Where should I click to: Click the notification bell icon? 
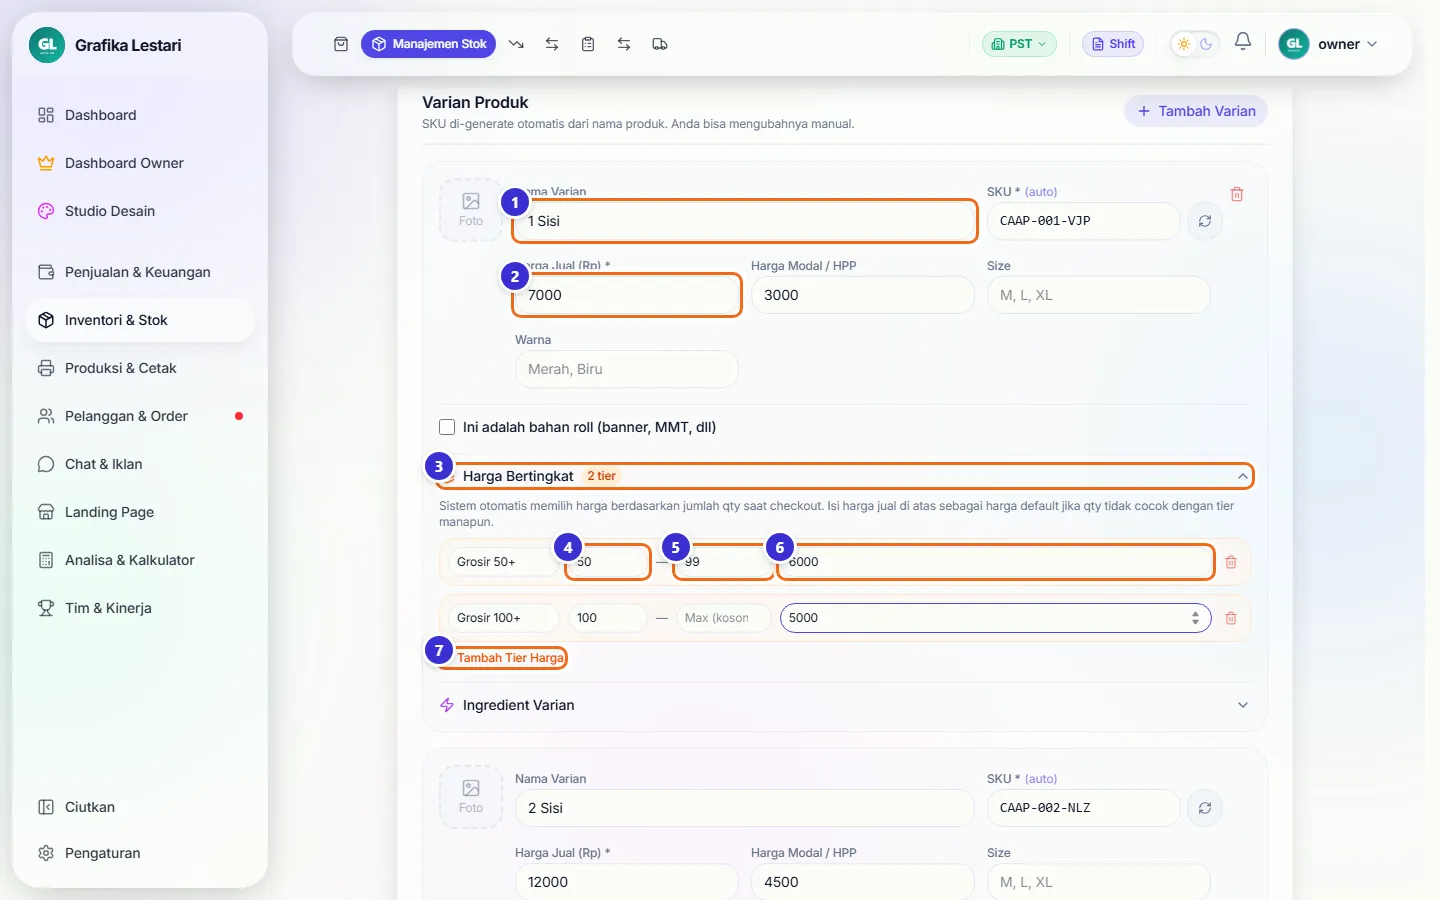pos(1243,42)
